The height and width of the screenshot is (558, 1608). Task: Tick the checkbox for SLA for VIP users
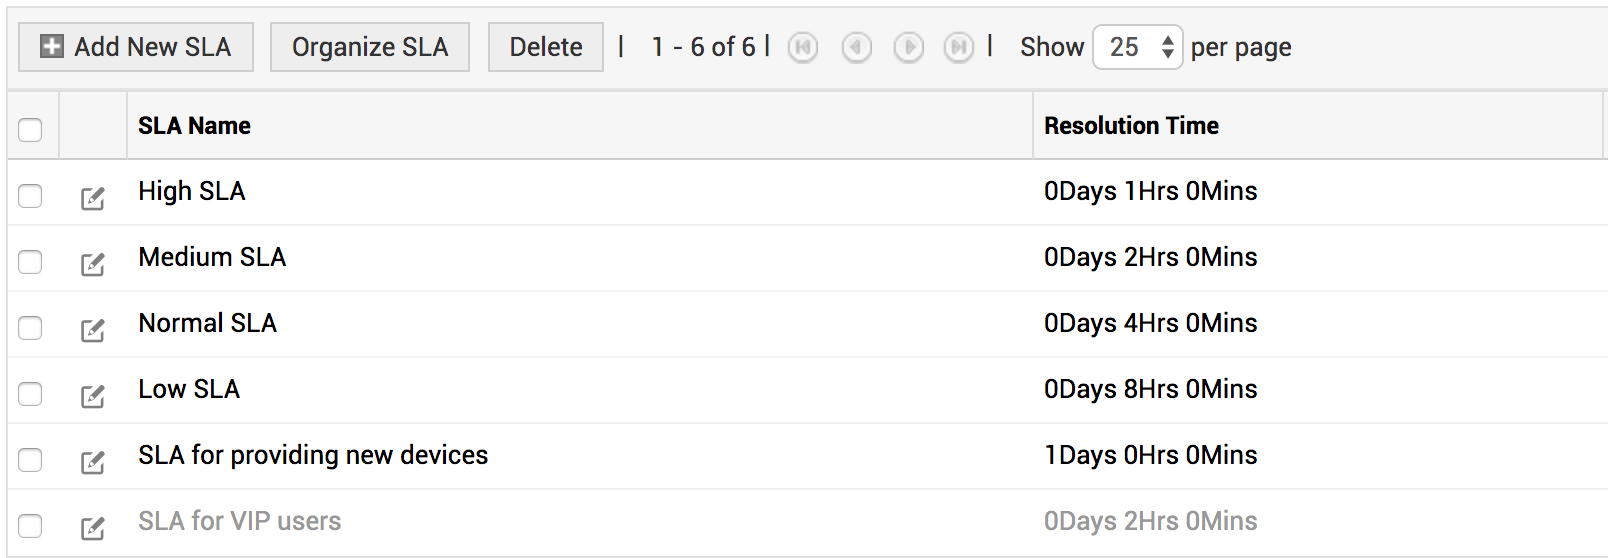click(x=30, y=525)
